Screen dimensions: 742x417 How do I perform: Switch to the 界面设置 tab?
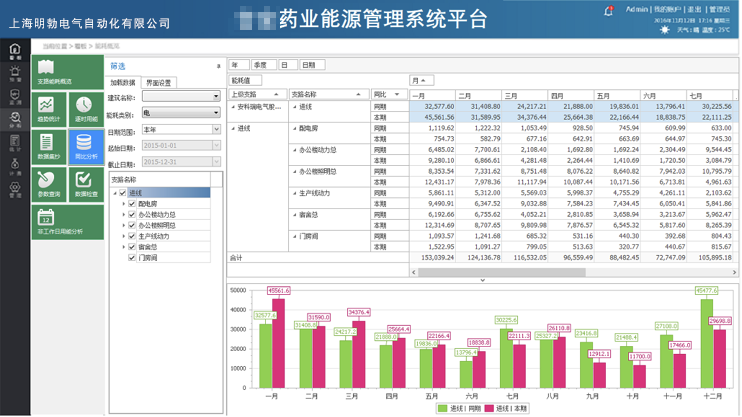(158, 83)
